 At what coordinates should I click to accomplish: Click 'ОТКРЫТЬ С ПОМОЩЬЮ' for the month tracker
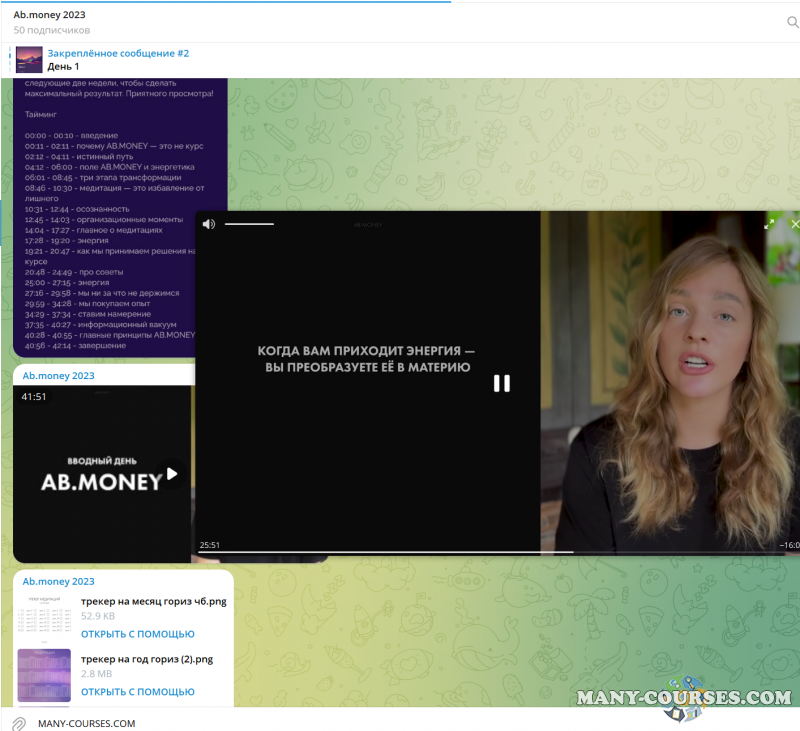point(138,634)
